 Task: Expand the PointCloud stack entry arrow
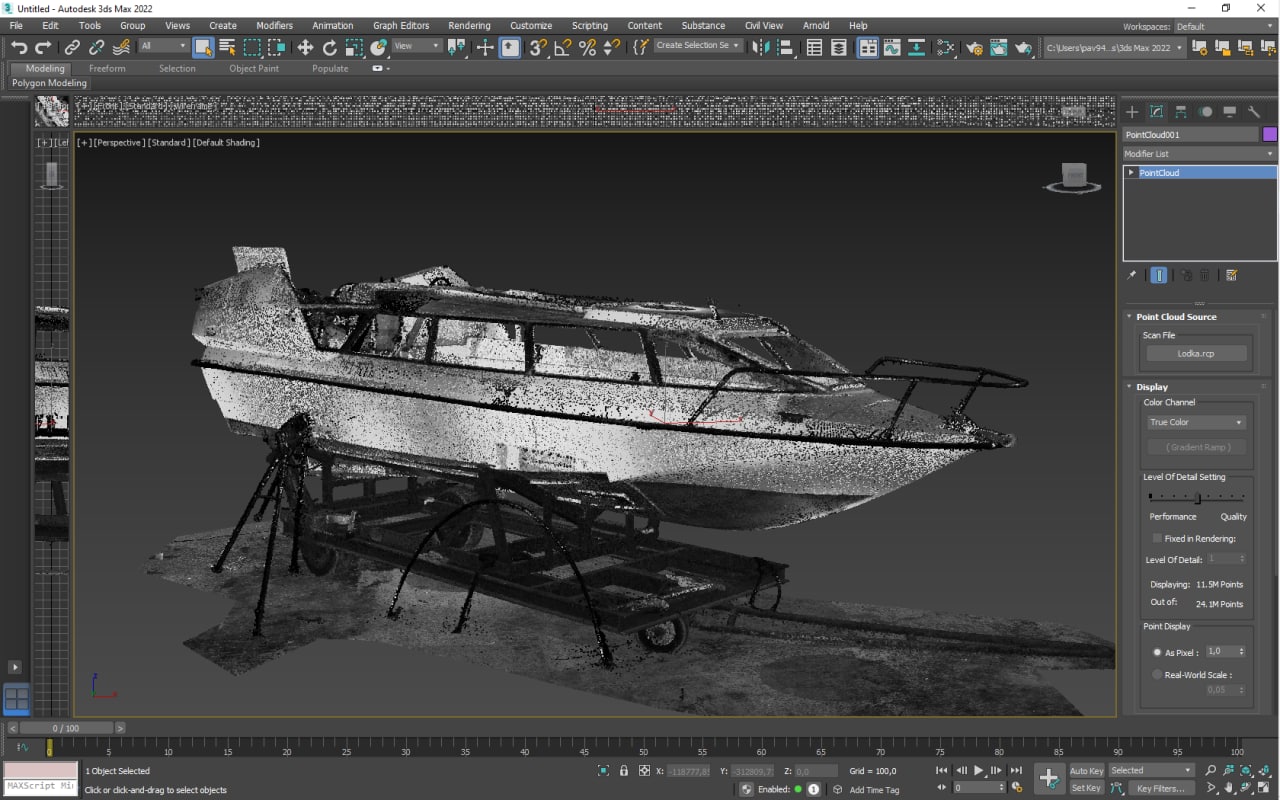click(x=1131, y=173)
